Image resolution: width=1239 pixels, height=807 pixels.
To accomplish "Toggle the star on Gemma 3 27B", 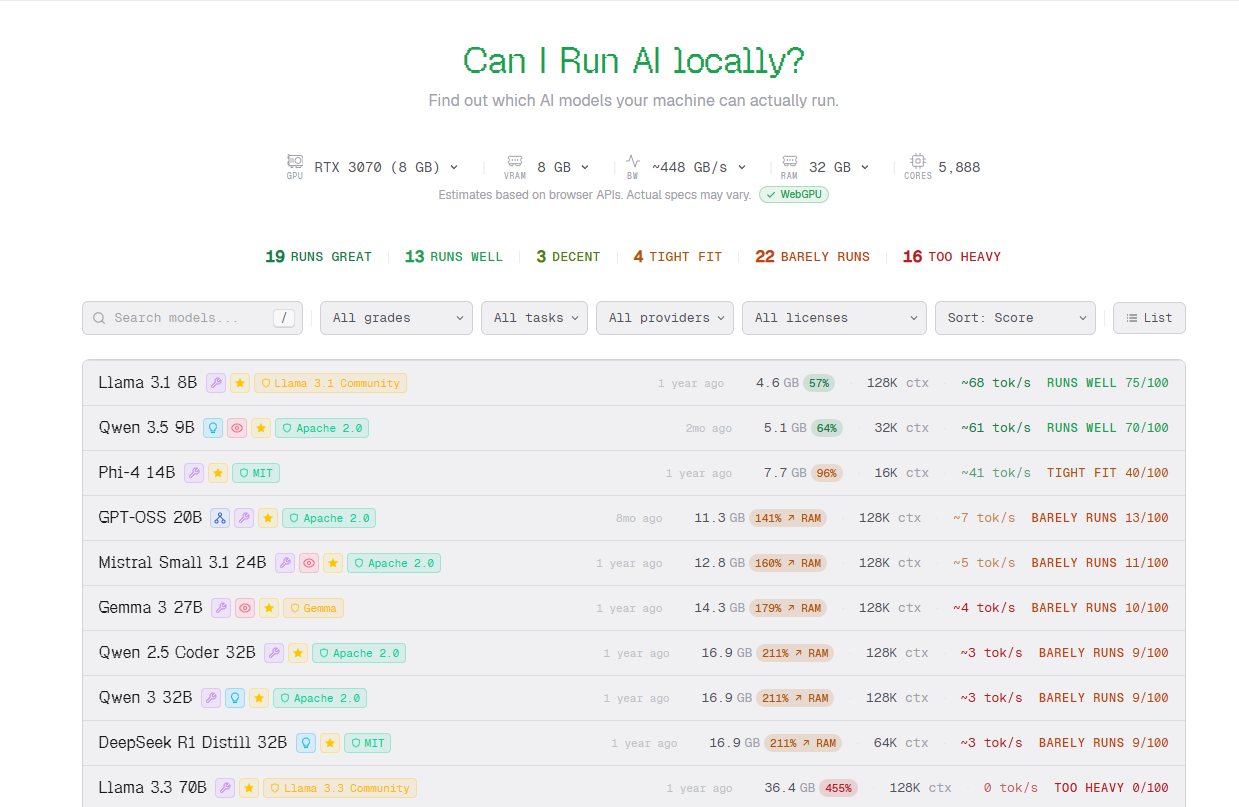I will point(268,607).
